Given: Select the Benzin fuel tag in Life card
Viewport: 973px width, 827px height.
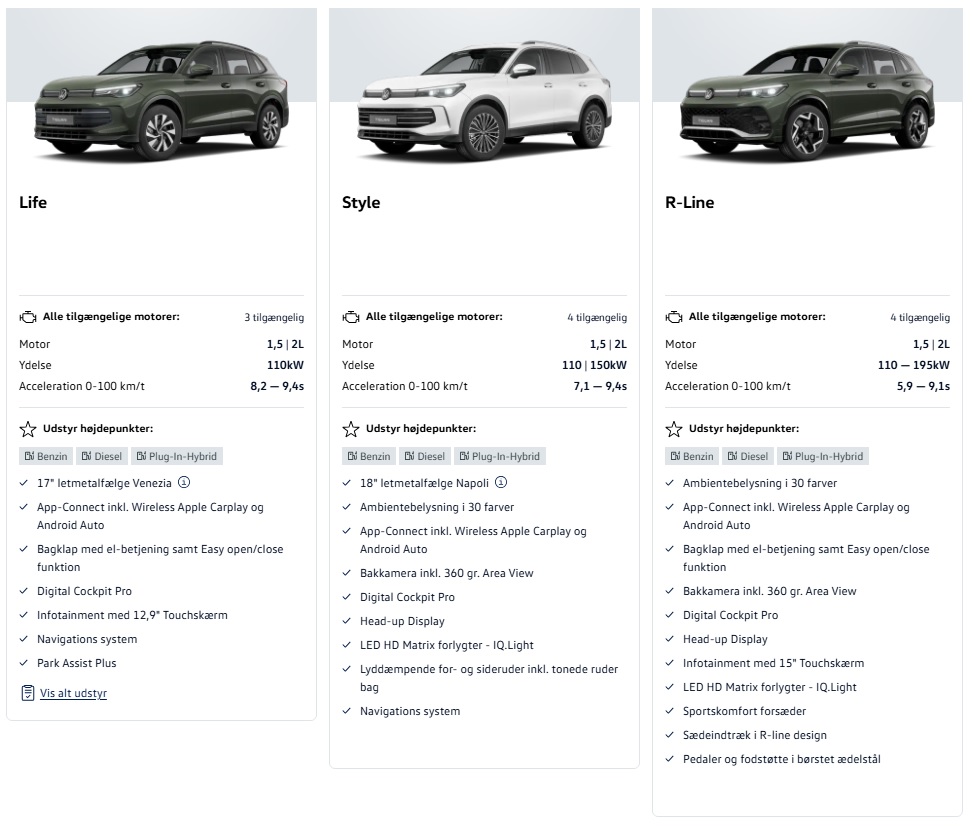Looking at the screenshot, I should [44, 456].
